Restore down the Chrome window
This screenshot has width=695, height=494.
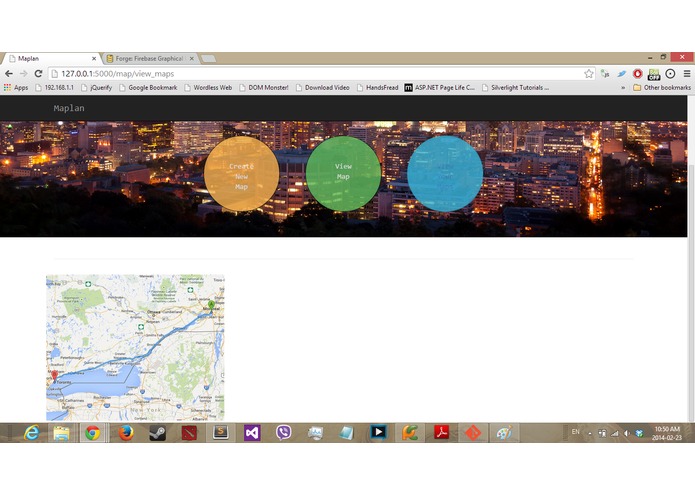click(x=663, y=57)
